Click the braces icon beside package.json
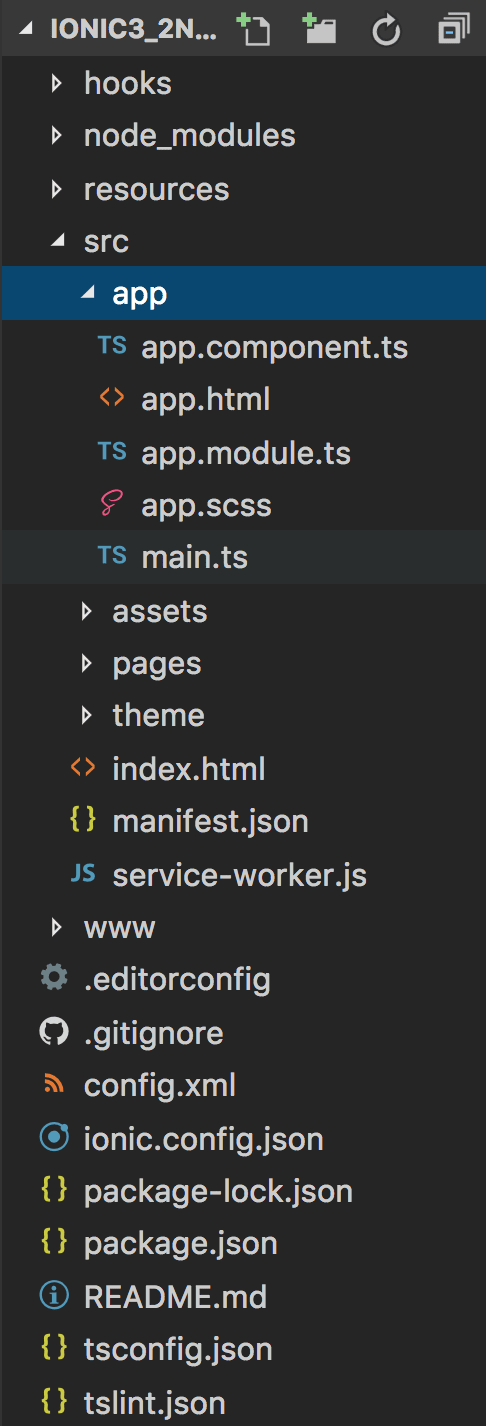Screen dimensions: 486x1426 [x=54, y=1242]
